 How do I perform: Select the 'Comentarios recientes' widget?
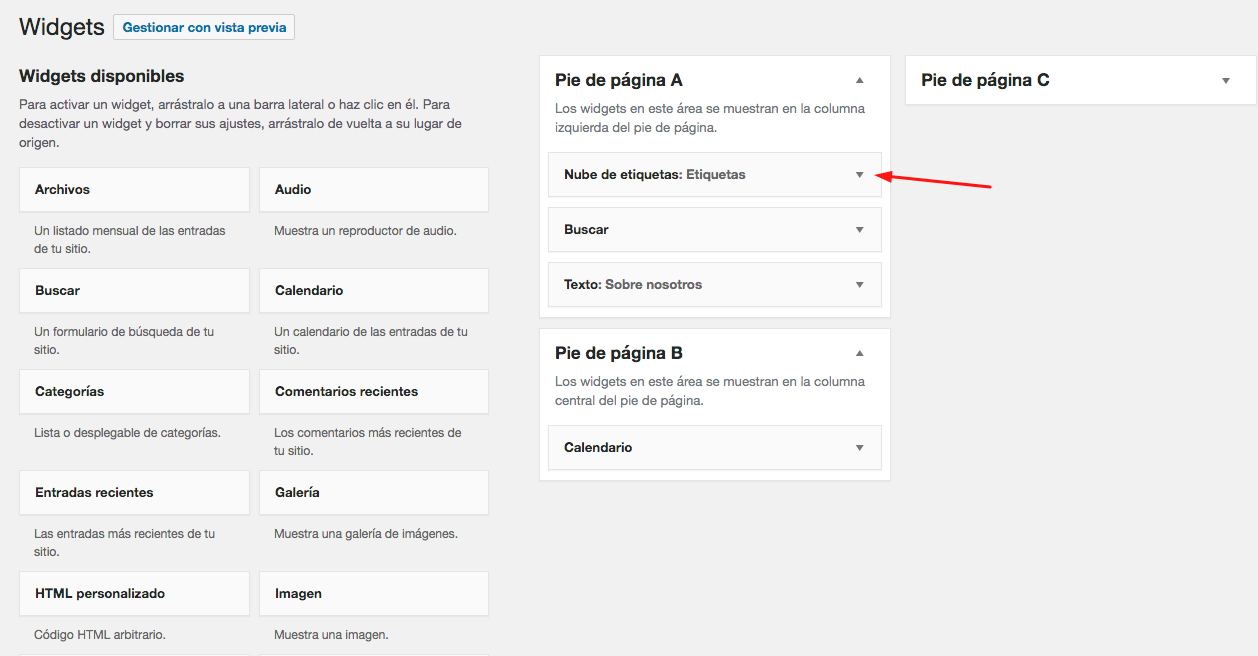(x=373, y=391)
